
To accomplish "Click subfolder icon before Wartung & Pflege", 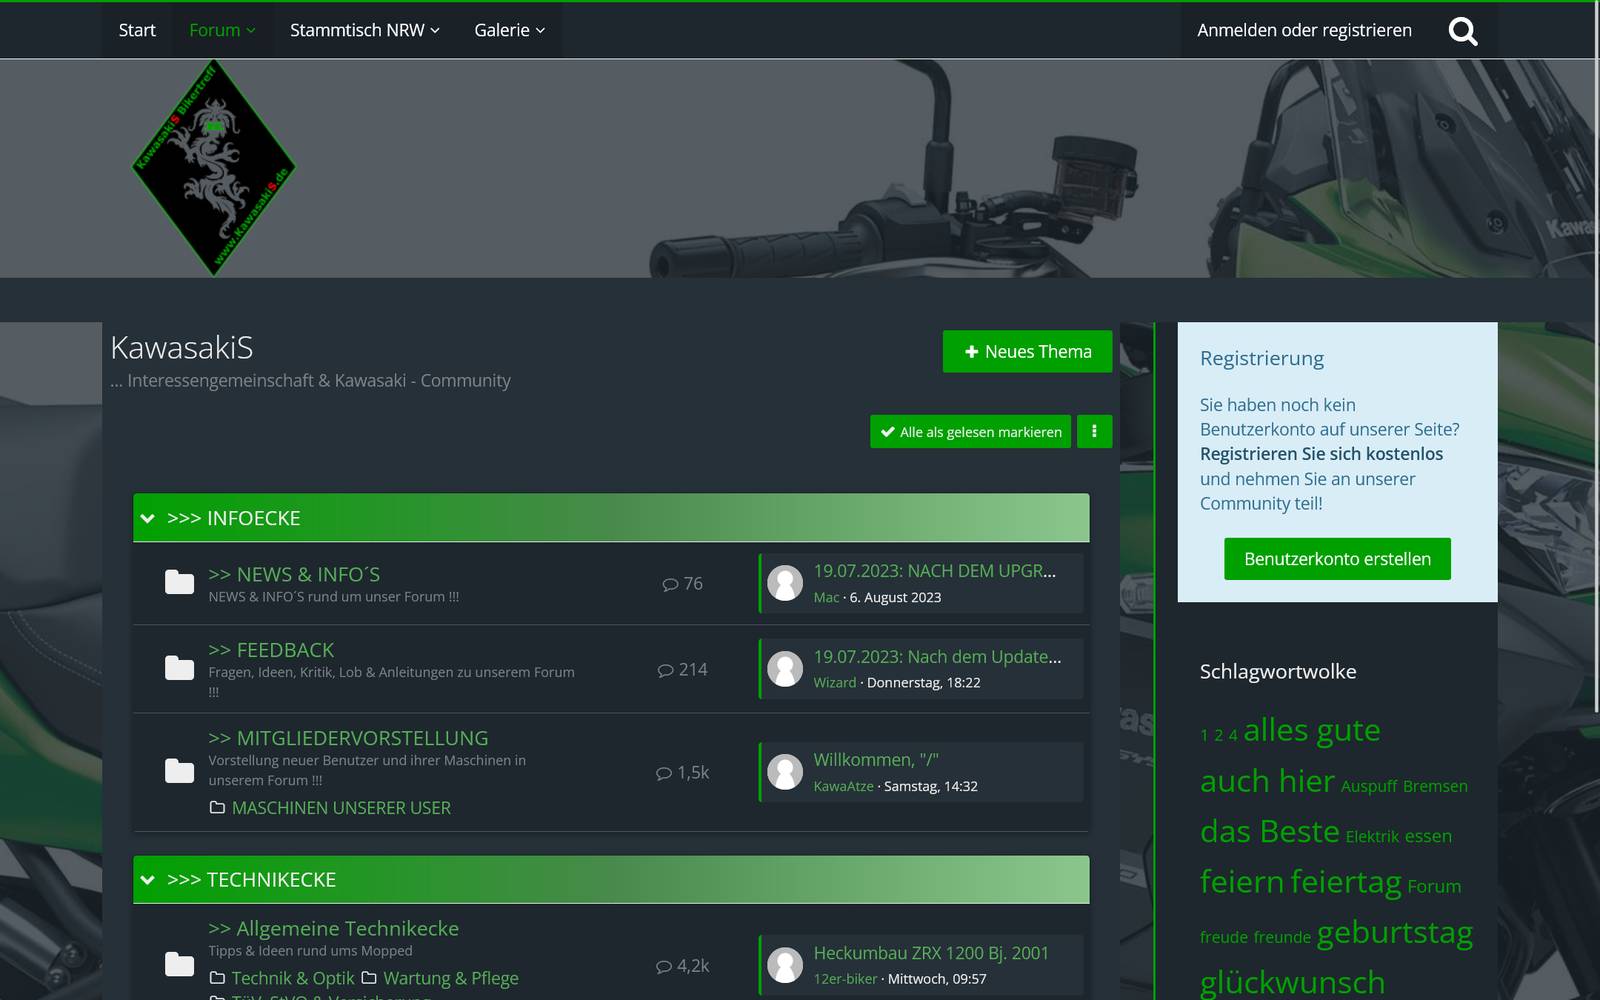I will pos(369,978).
